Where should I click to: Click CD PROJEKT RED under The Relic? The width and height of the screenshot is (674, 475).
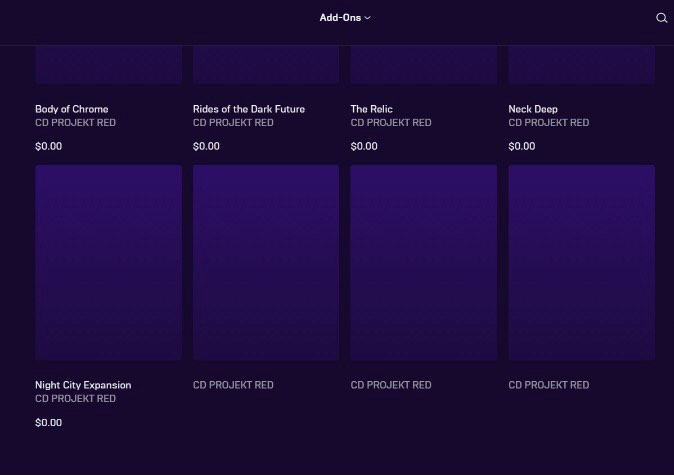pyautogui.click(x=391, y=123)
